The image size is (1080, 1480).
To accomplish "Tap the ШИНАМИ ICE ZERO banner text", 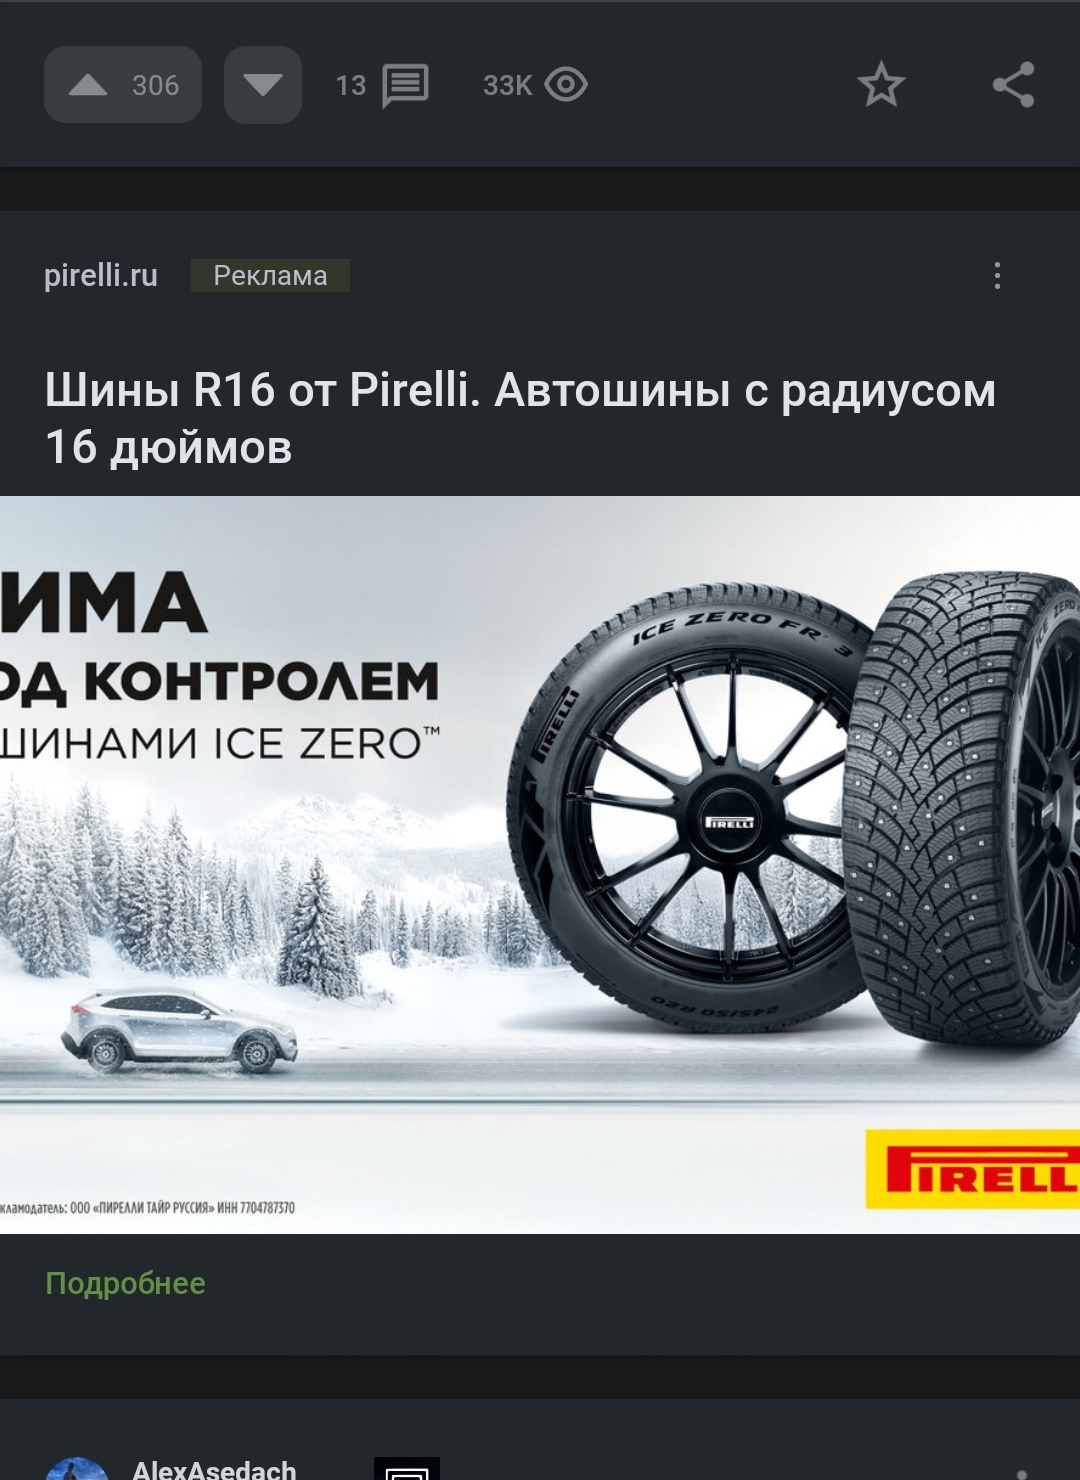I will [220, 743].
